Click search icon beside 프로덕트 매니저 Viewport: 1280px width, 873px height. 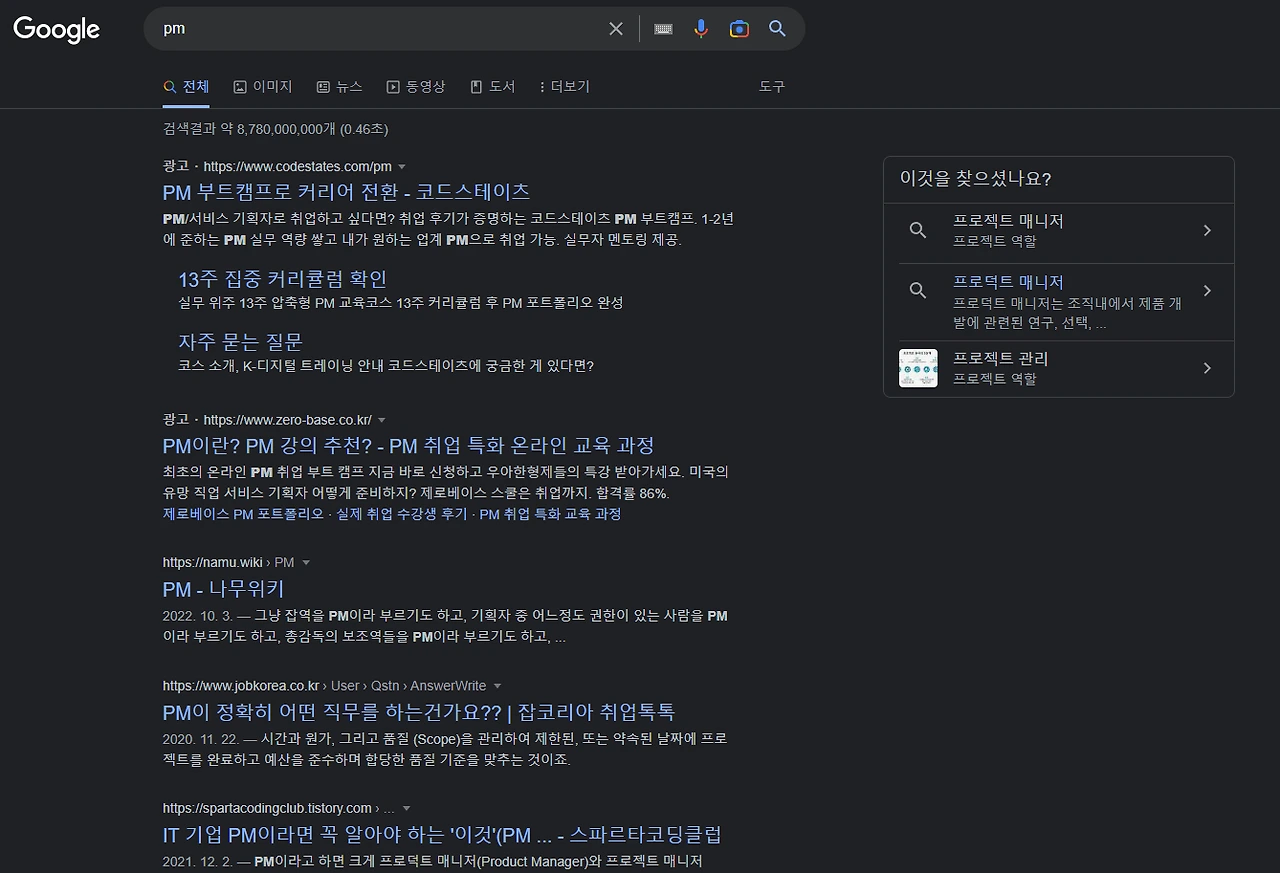[x=918, y=291]
